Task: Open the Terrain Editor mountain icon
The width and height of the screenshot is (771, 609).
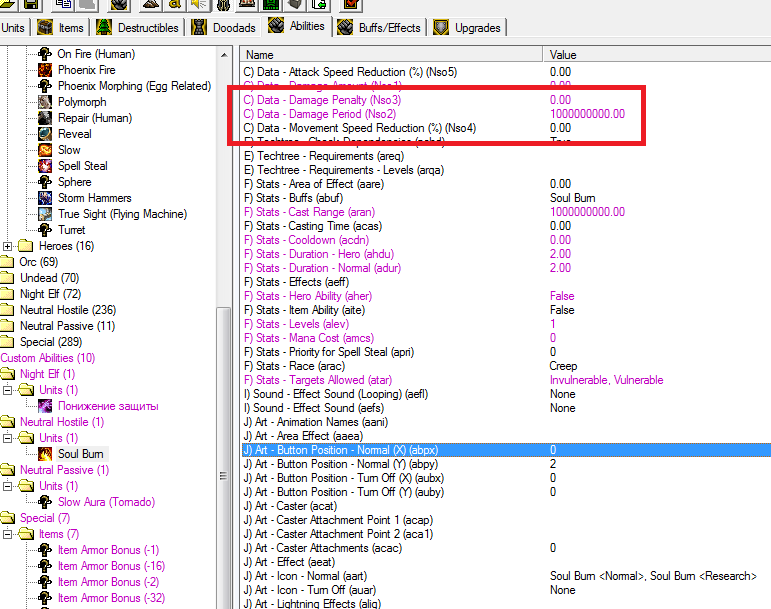Action: [151, 5]
